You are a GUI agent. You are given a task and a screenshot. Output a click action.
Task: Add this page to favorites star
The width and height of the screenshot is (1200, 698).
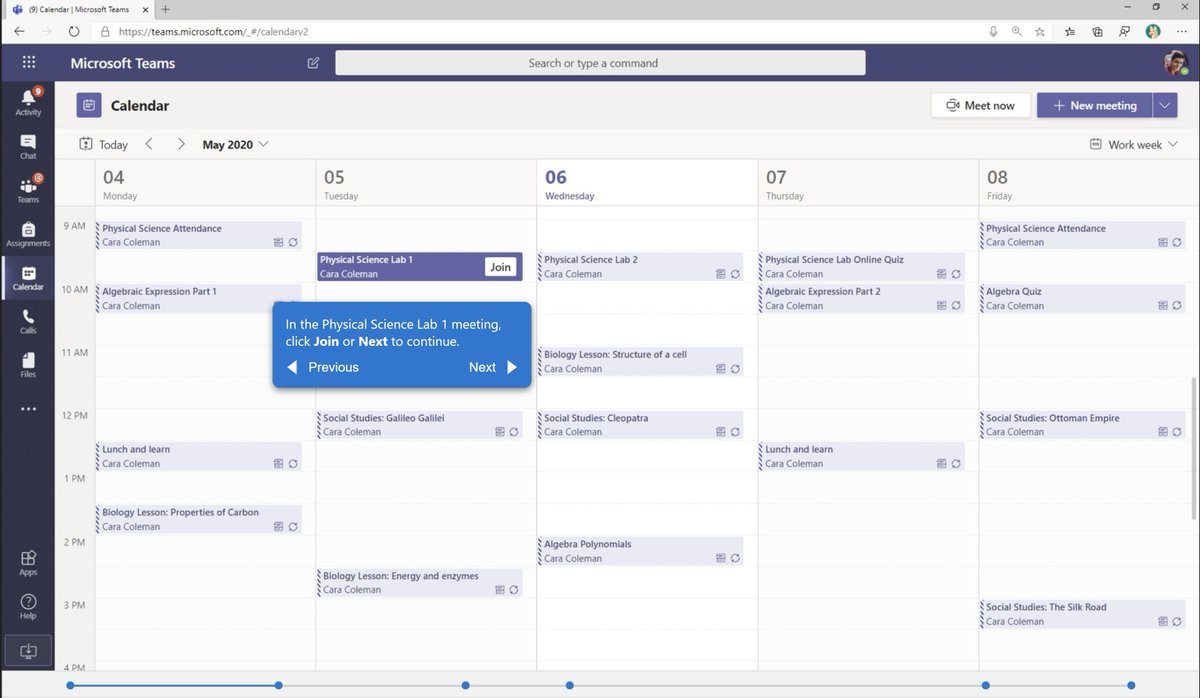click(x=1040, y=31)
